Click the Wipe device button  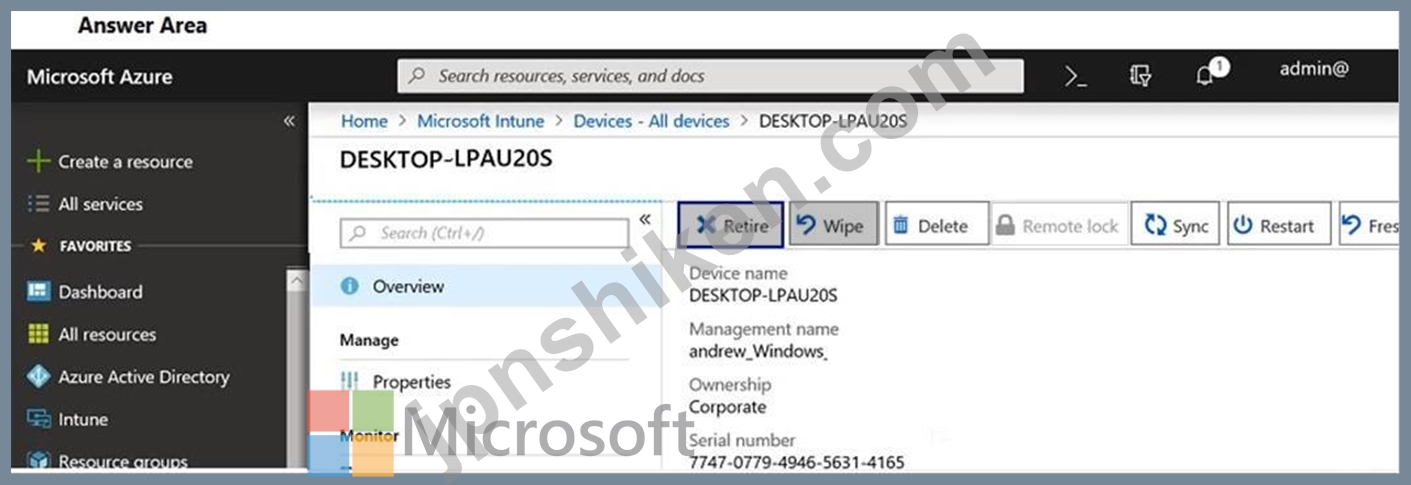(x=833, y=225)
